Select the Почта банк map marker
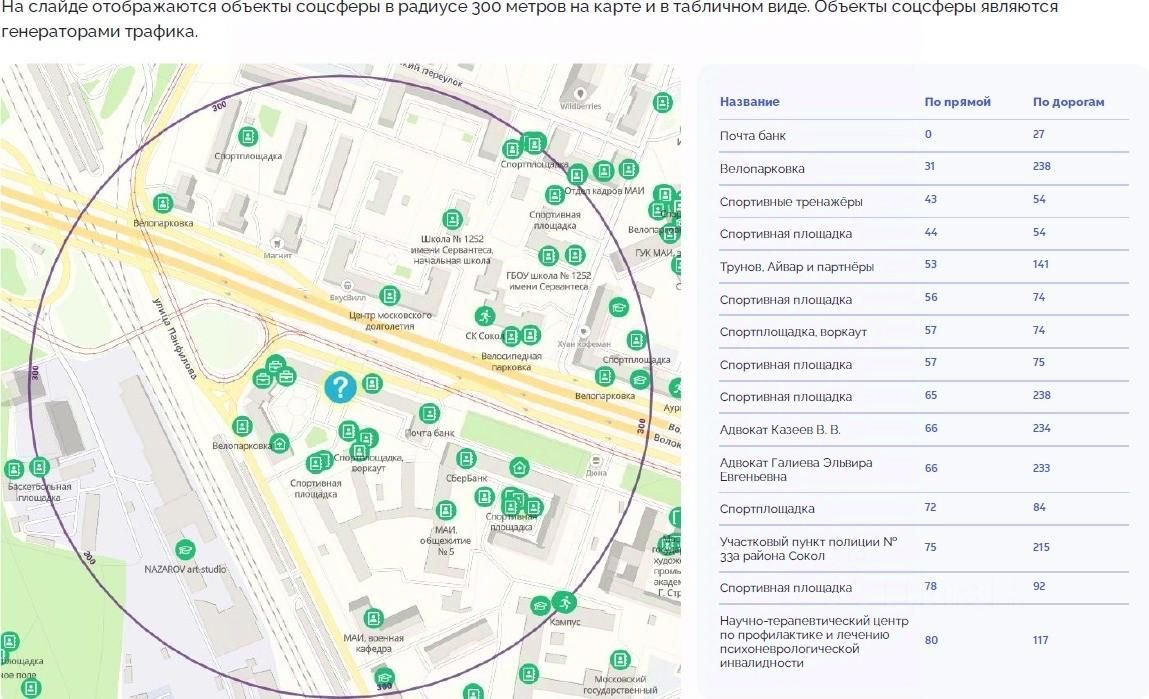 [429, 414]
